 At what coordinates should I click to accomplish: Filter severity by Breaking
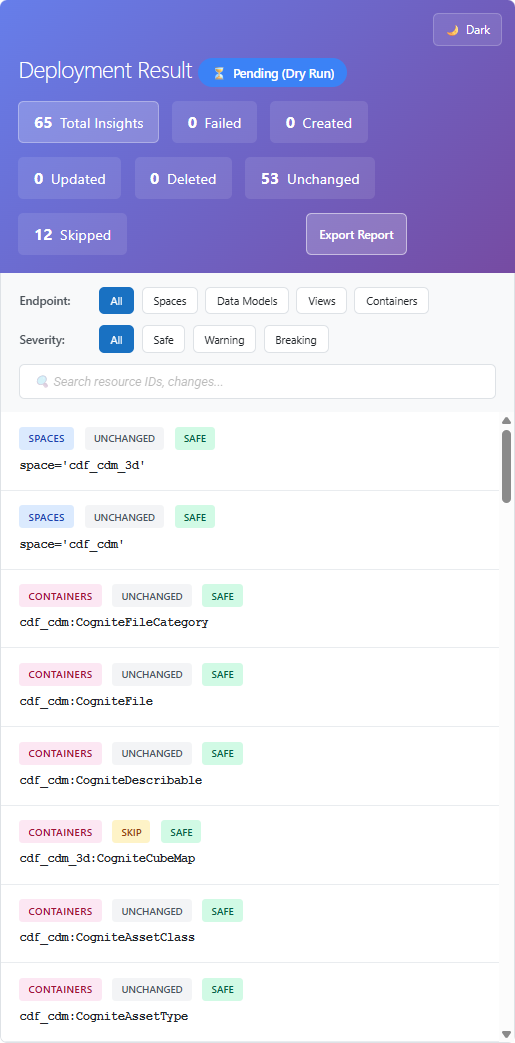[x=296, y=339]
